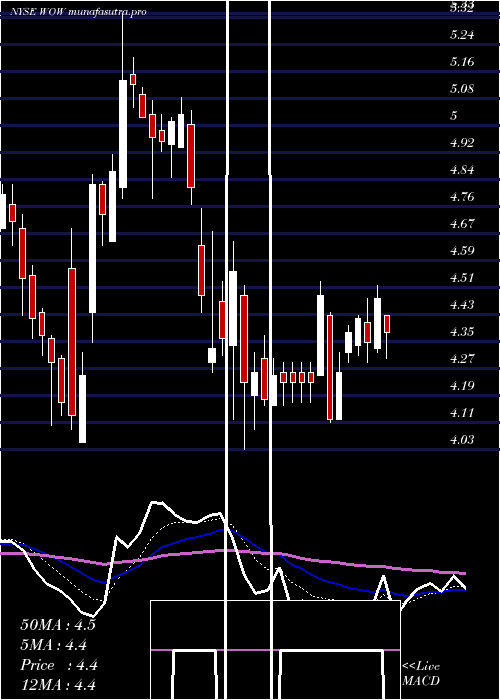Click the 5.08 price axis value

(x=462, y=89)
